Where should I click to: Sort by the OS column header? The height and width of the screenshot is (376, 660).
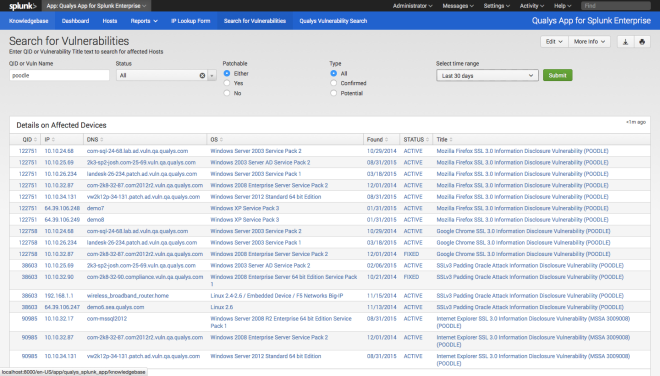click(x=217, y=139)
